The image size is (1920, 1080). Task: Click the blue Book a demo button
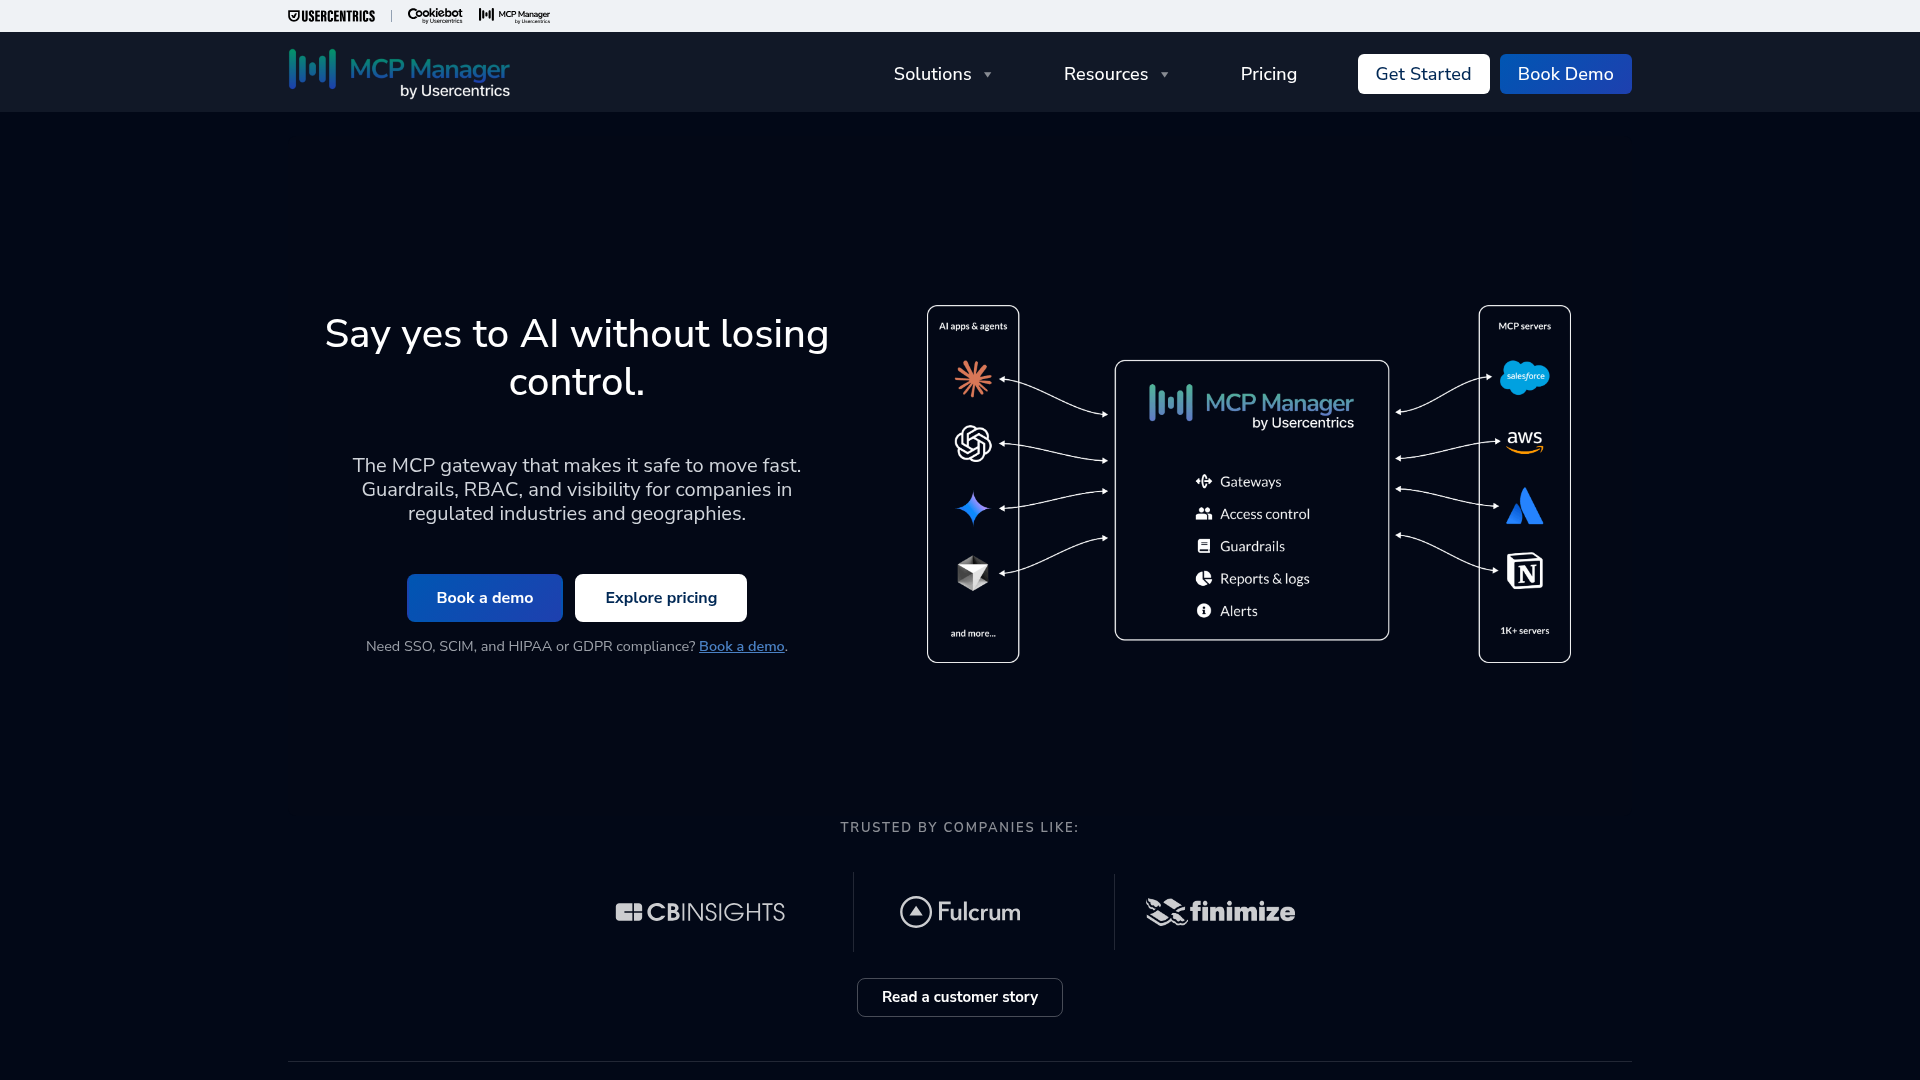485,598
